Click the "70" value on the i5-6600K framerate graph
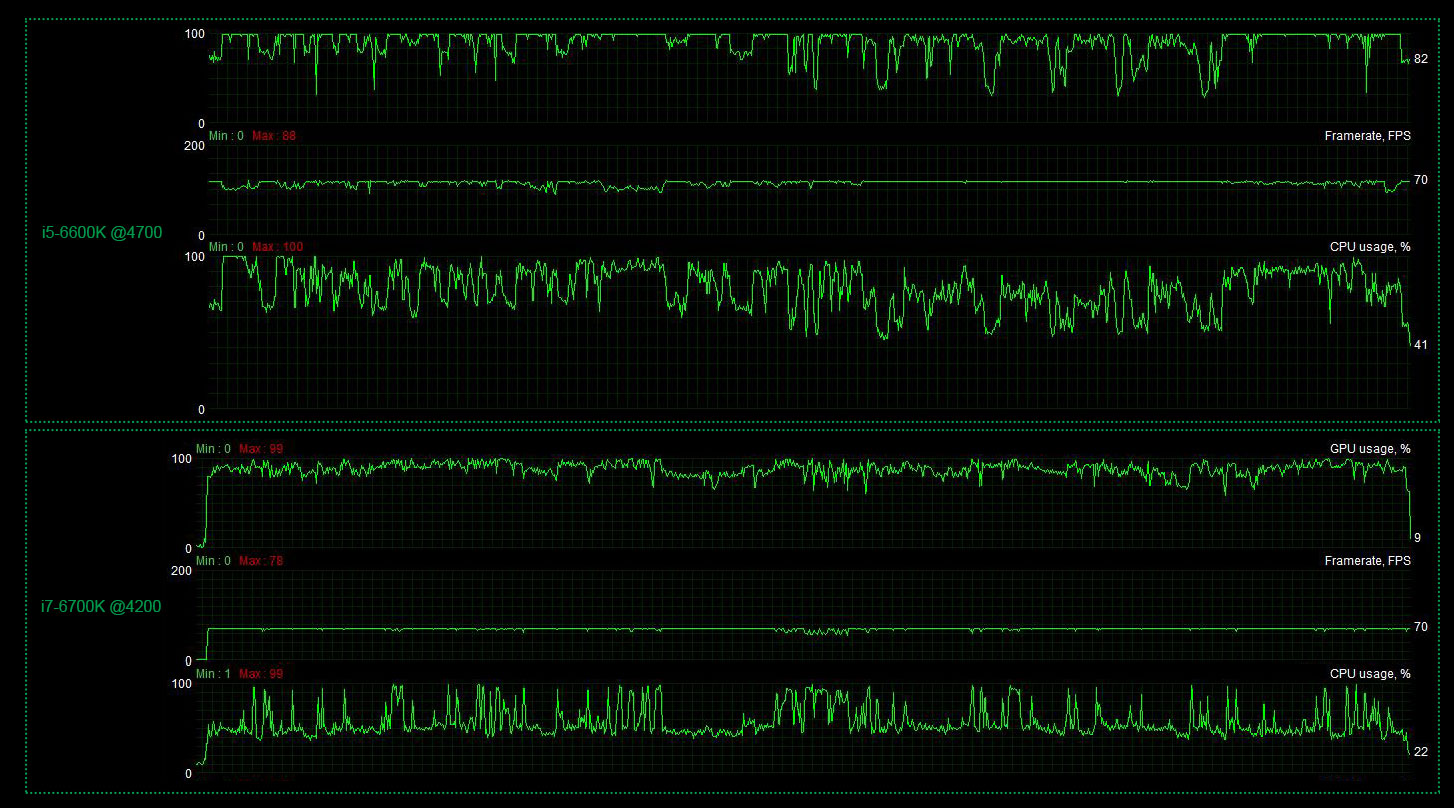 (x=1421, y=180)
